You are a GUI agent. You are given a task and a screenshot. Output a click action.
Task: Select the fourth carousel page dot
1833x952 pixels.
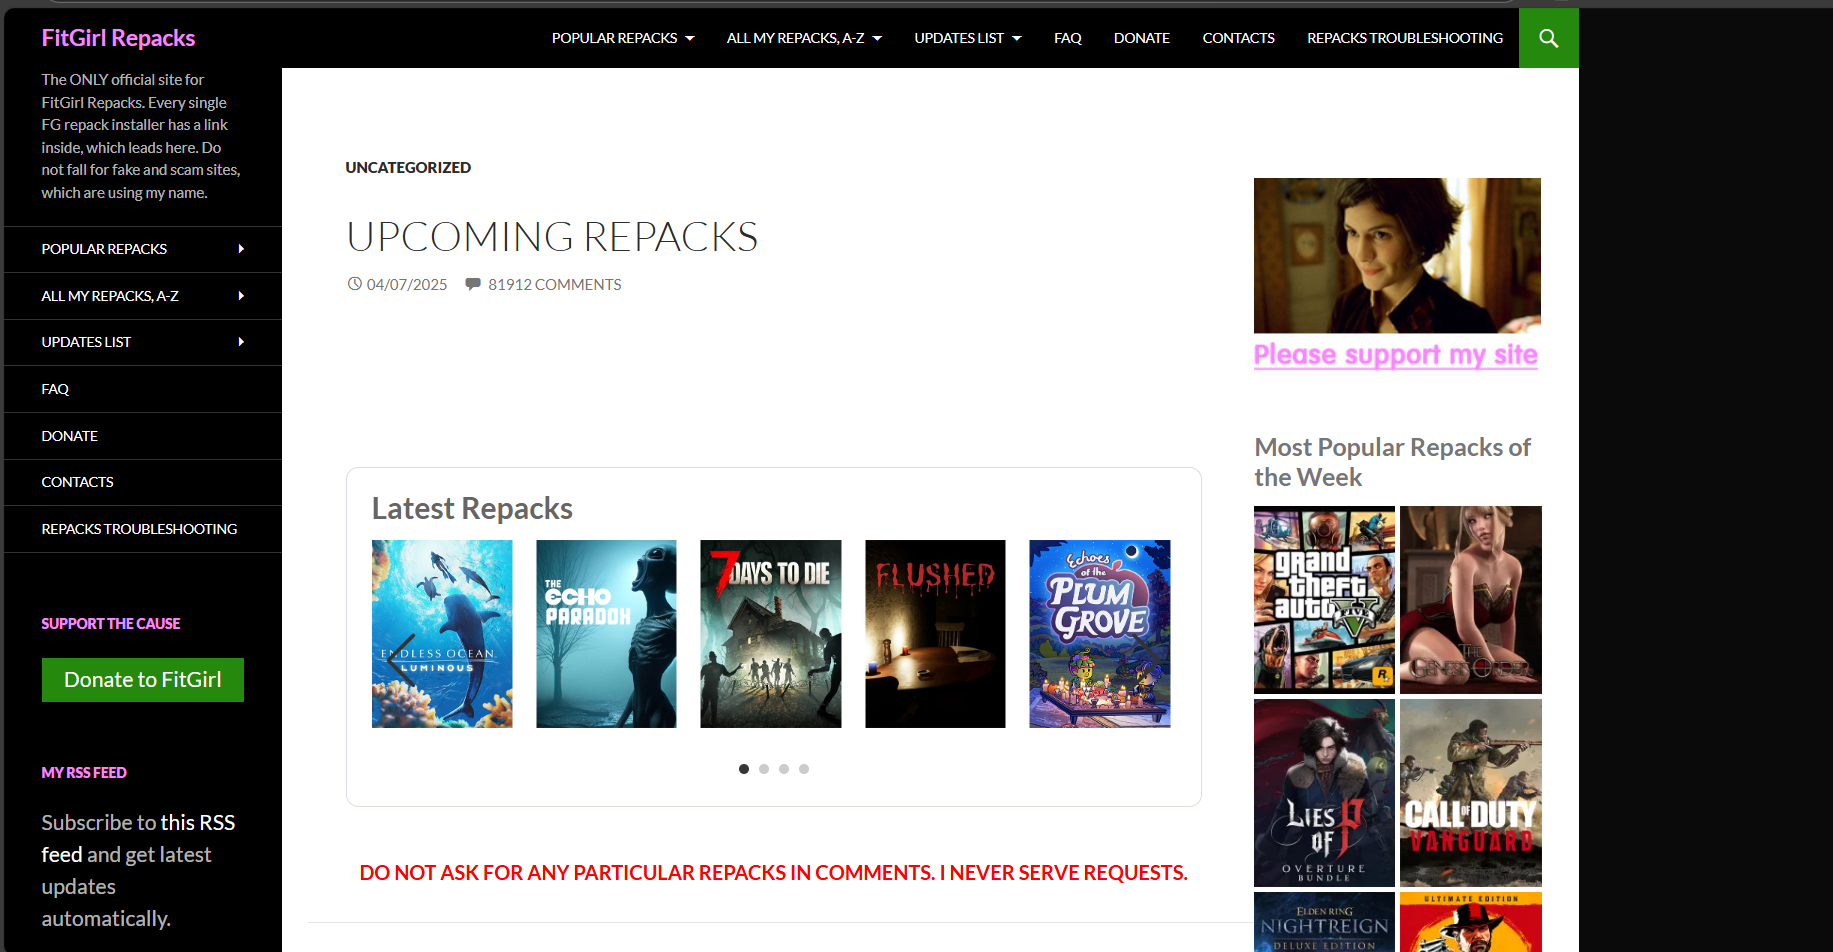804,769
